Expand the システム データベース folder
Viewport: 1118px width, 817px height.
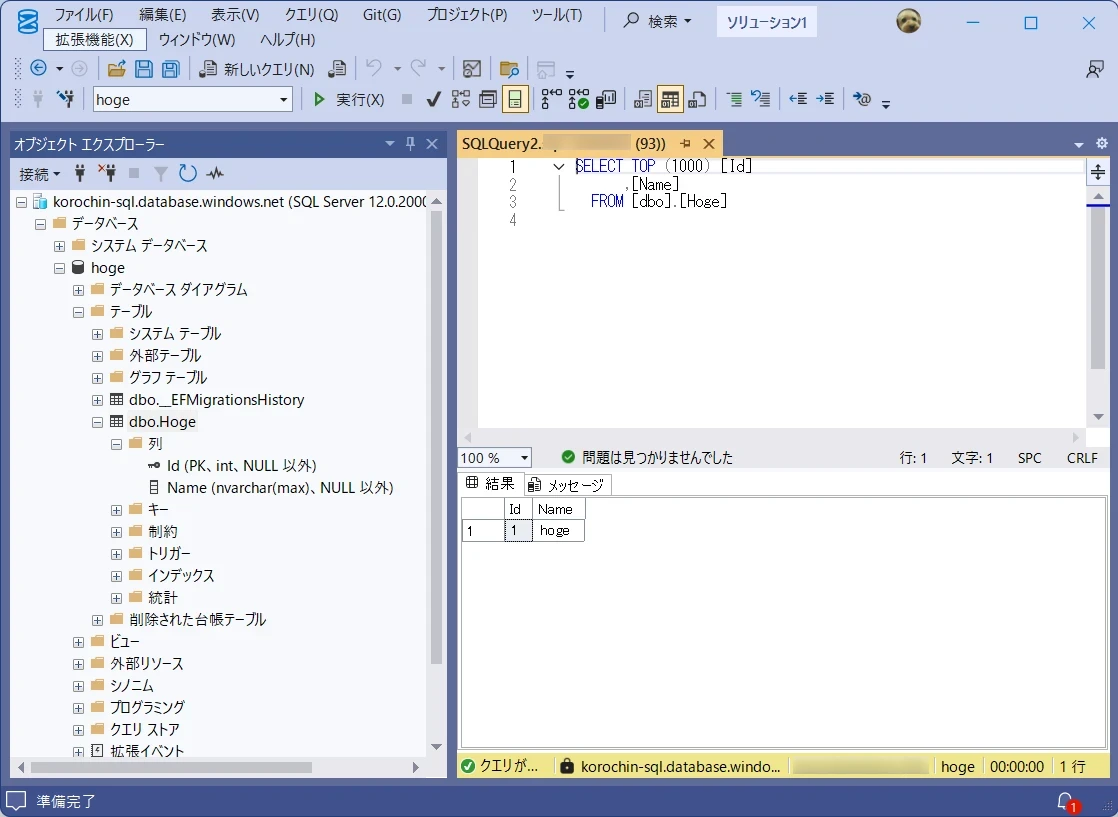(x=60, y=246)
